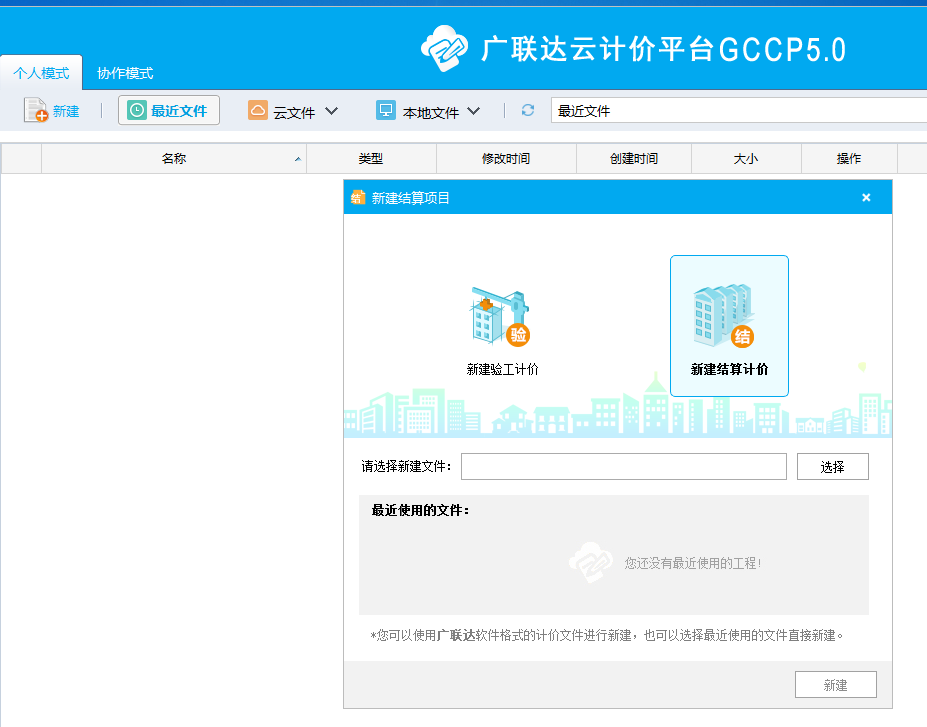Click the 选择 browse button
927x727 pixels.
(832, 466)
